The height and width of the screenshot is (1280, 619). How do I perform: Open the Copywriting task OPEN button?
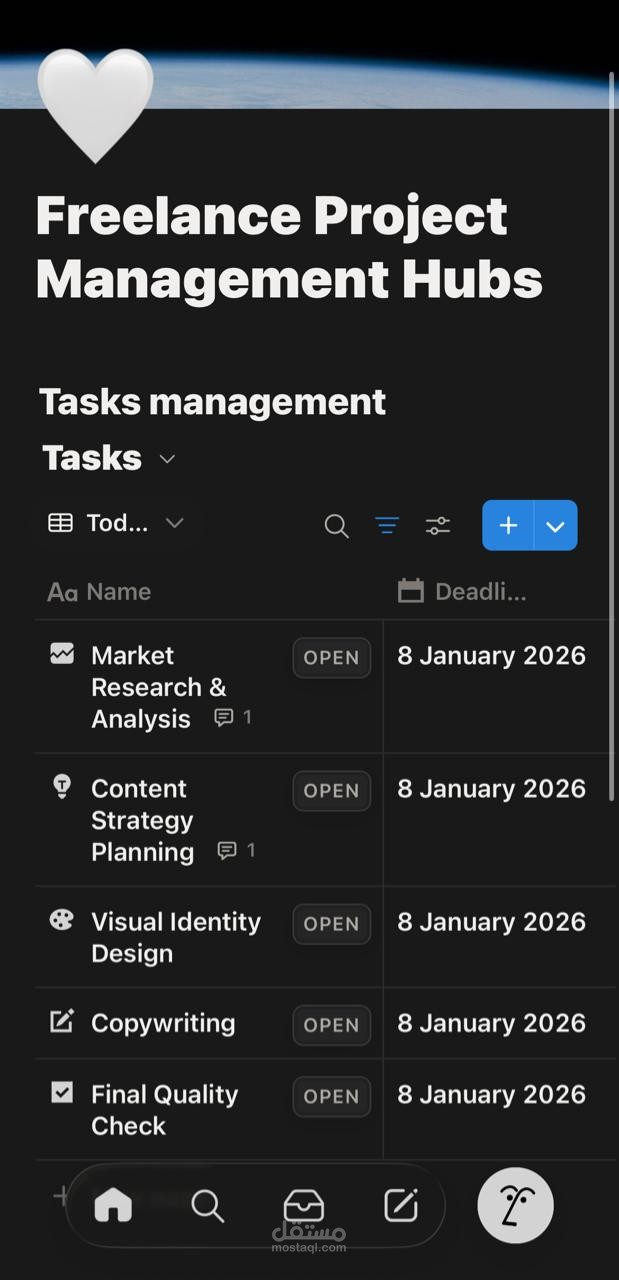point(331,1025)
